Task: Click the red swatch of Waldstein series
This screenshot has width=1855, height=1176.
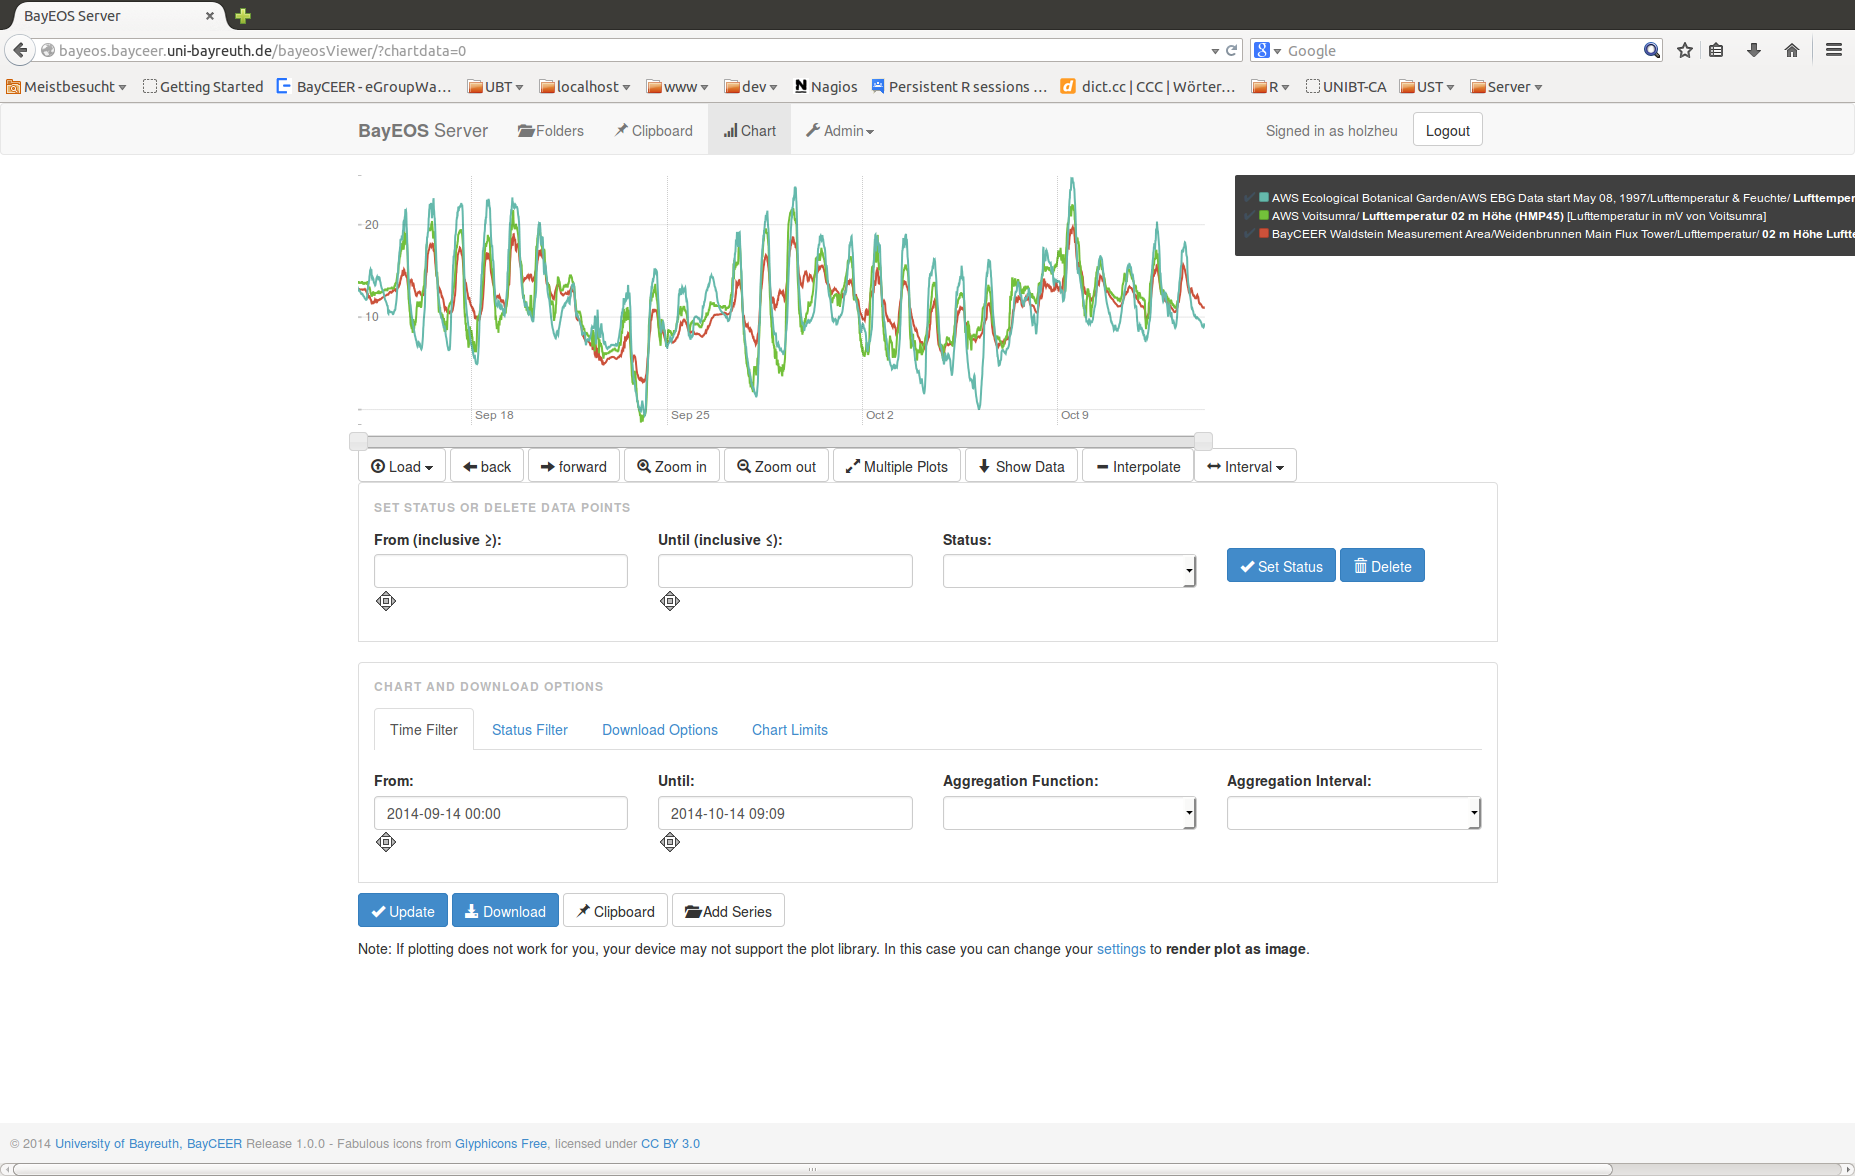Action: pyautogui.click(x=1264, y=234)
